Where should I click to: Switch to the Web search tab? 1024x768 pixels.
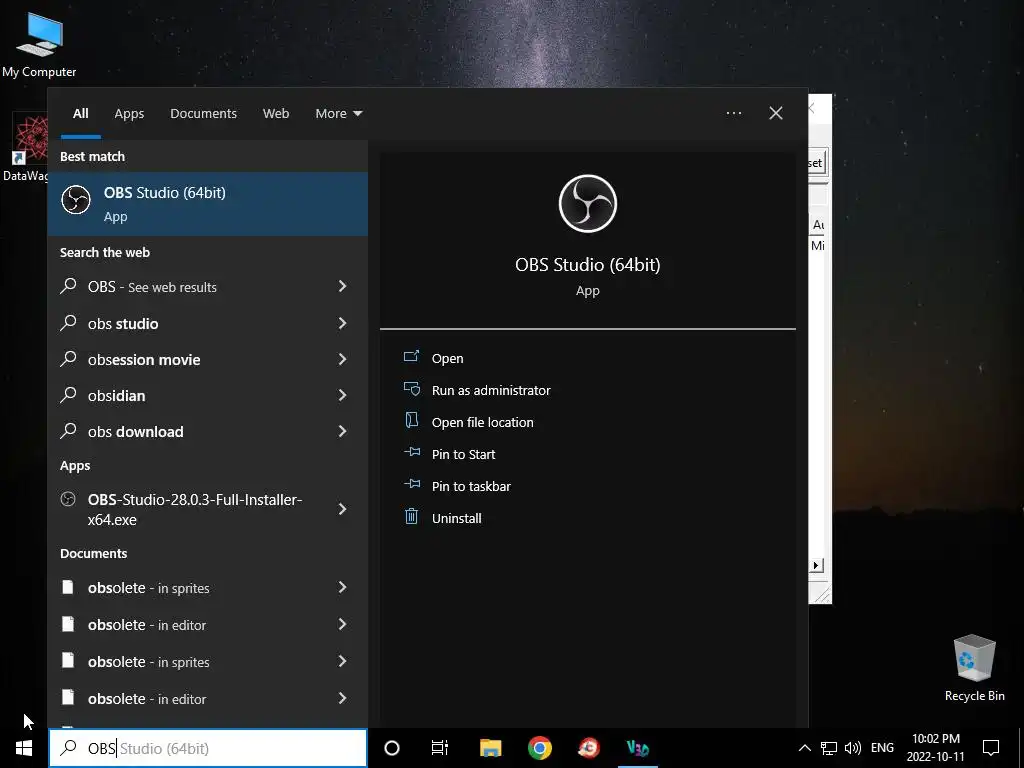276,114
